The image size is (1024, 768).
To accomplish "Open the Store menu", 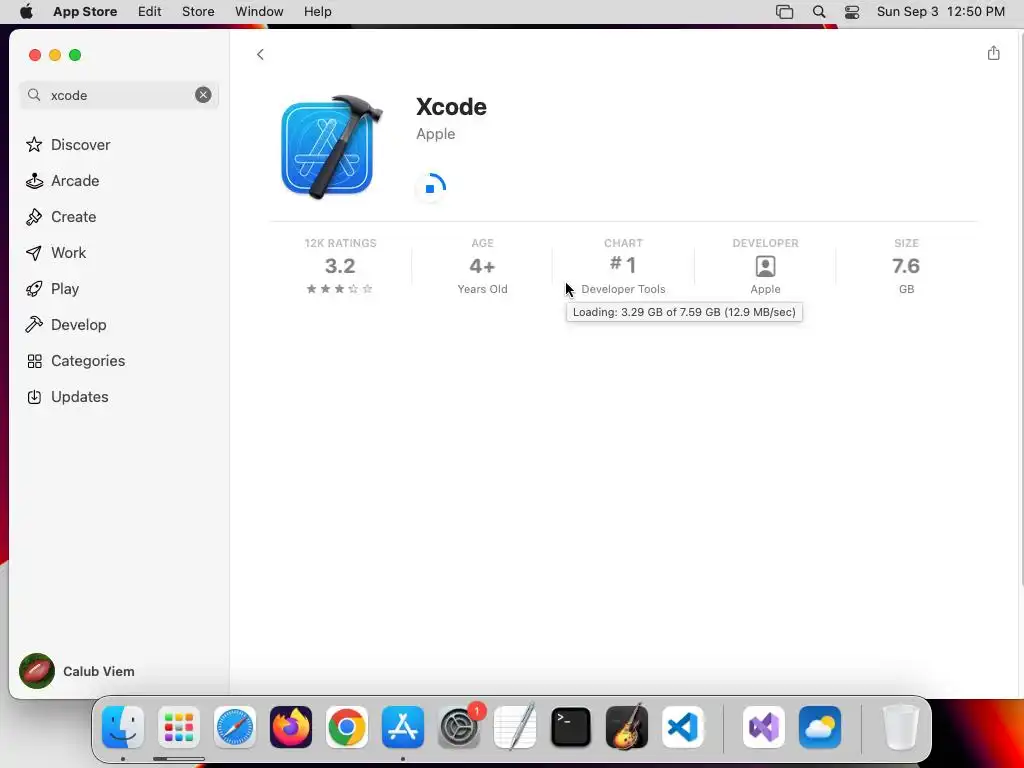I will tap(198, 12).
